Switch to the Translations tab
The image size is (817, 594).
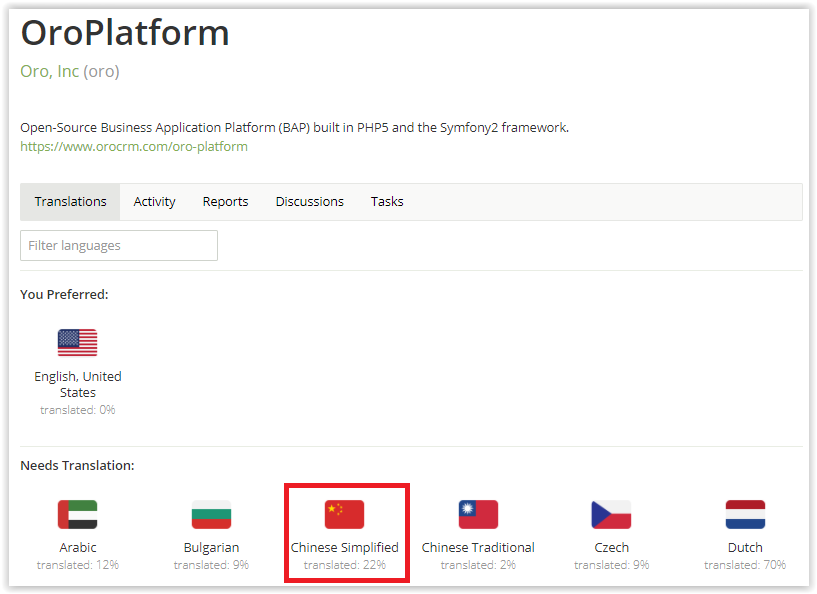[70, 202]
